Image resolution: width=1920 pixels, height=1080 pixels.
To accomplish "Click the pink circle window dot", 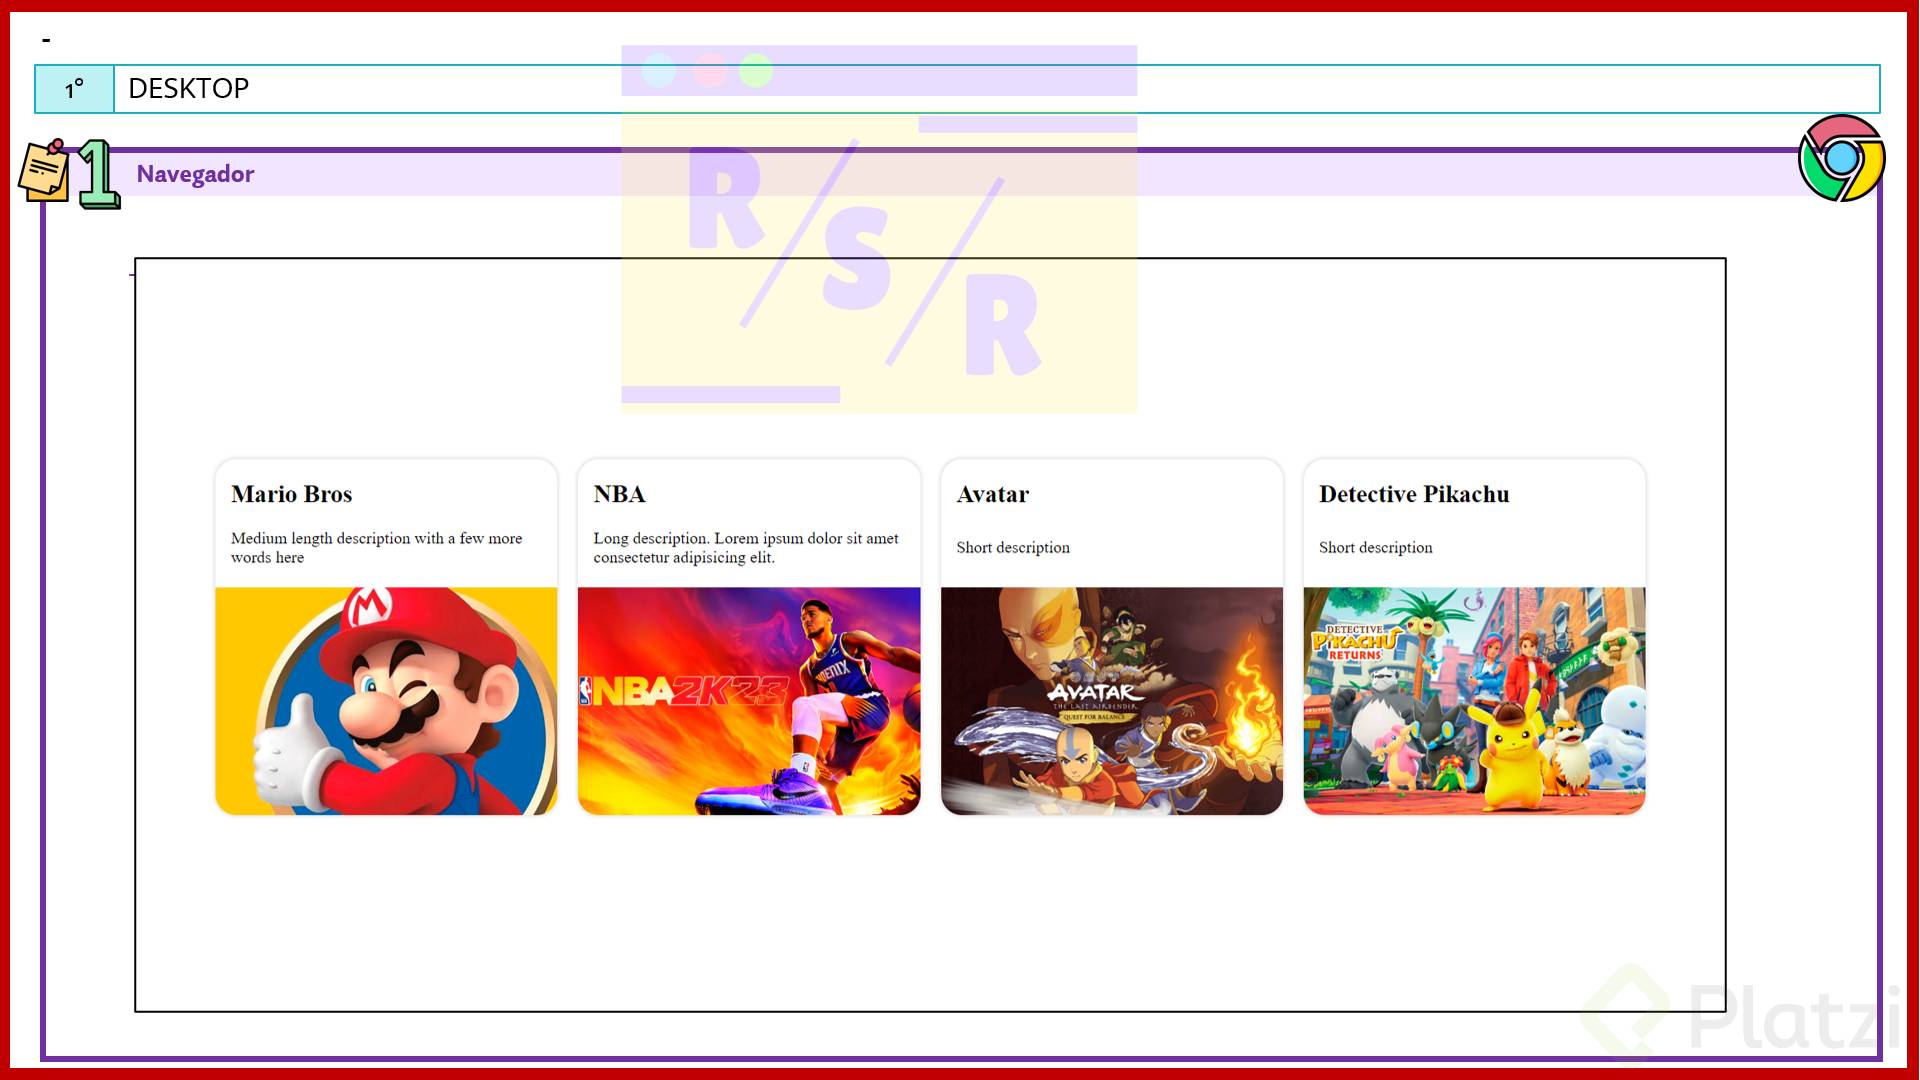I will 710,71.
